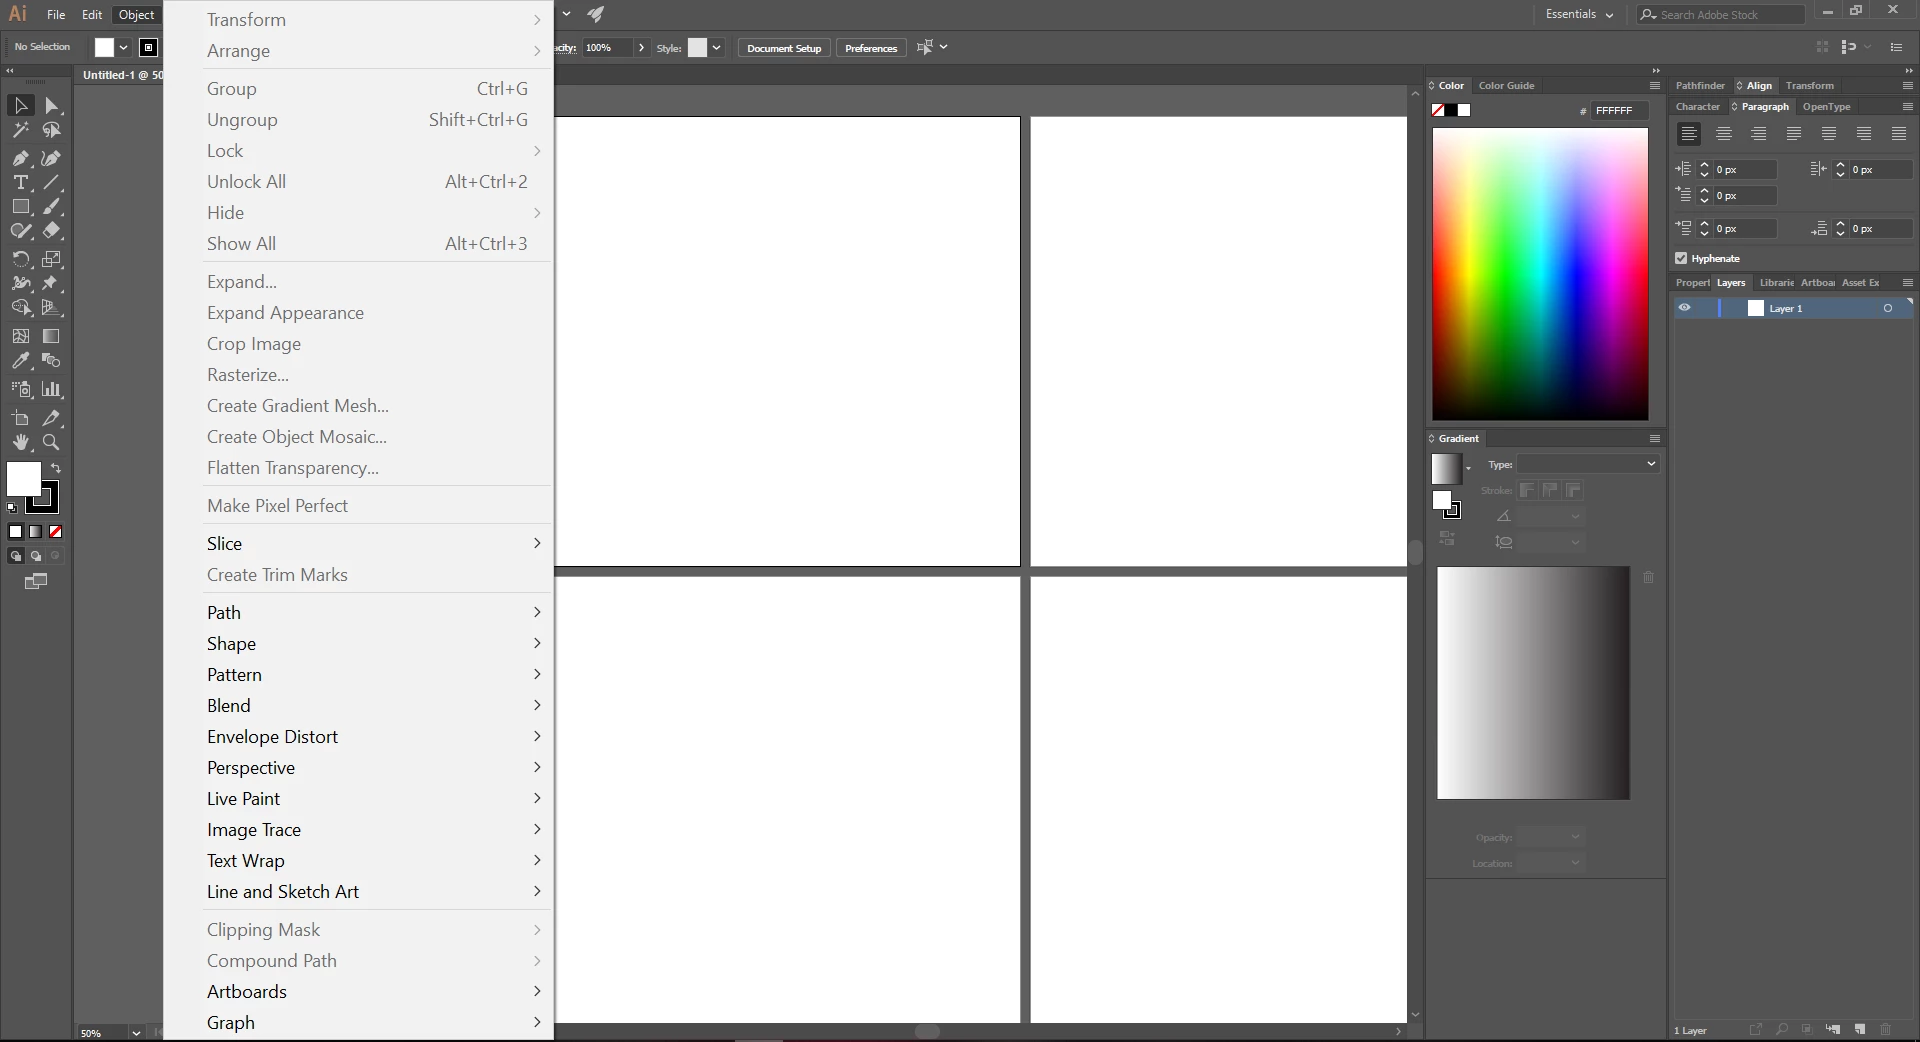Click the gradient preview swatch
Screen dimensions: 1920x1042
pos(1445,468)
